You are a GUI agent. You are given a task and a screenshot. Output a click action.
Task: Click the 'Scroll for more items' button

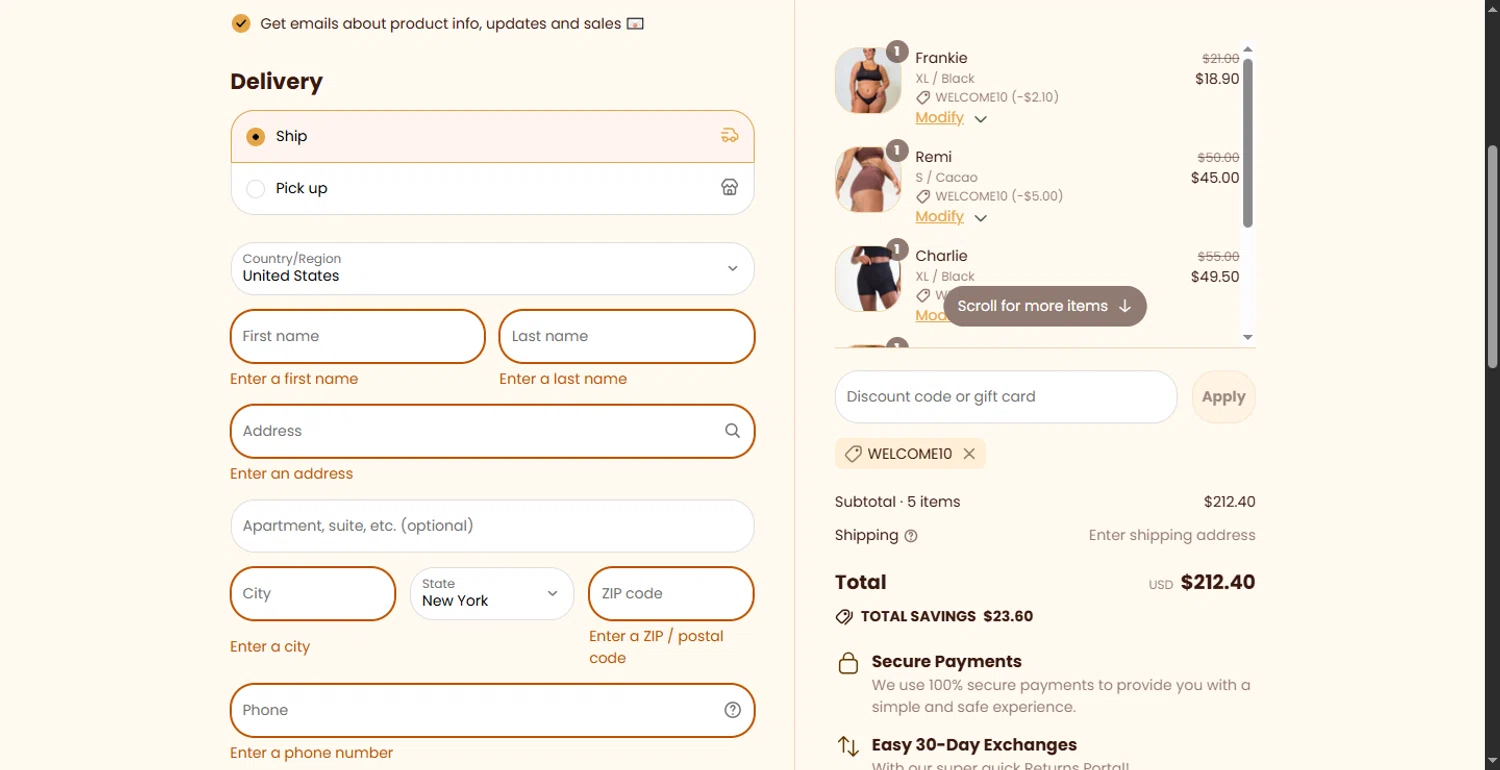tap(1045, 306)
